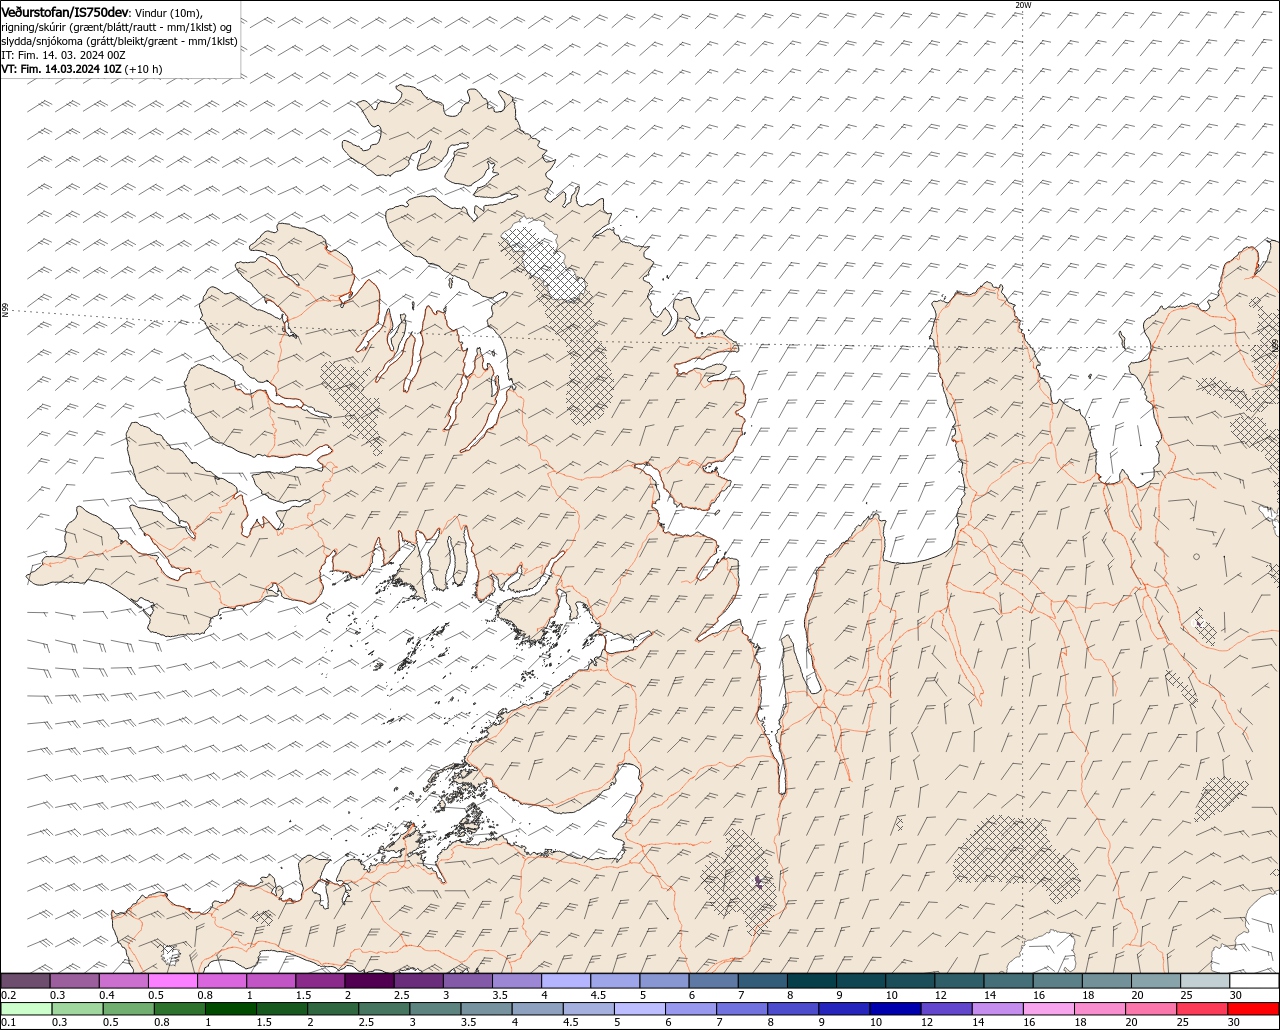1280x1030 pixels.
Task: Click the small purple precipitation spot inside the hatched area
Action: coord(758,881)
